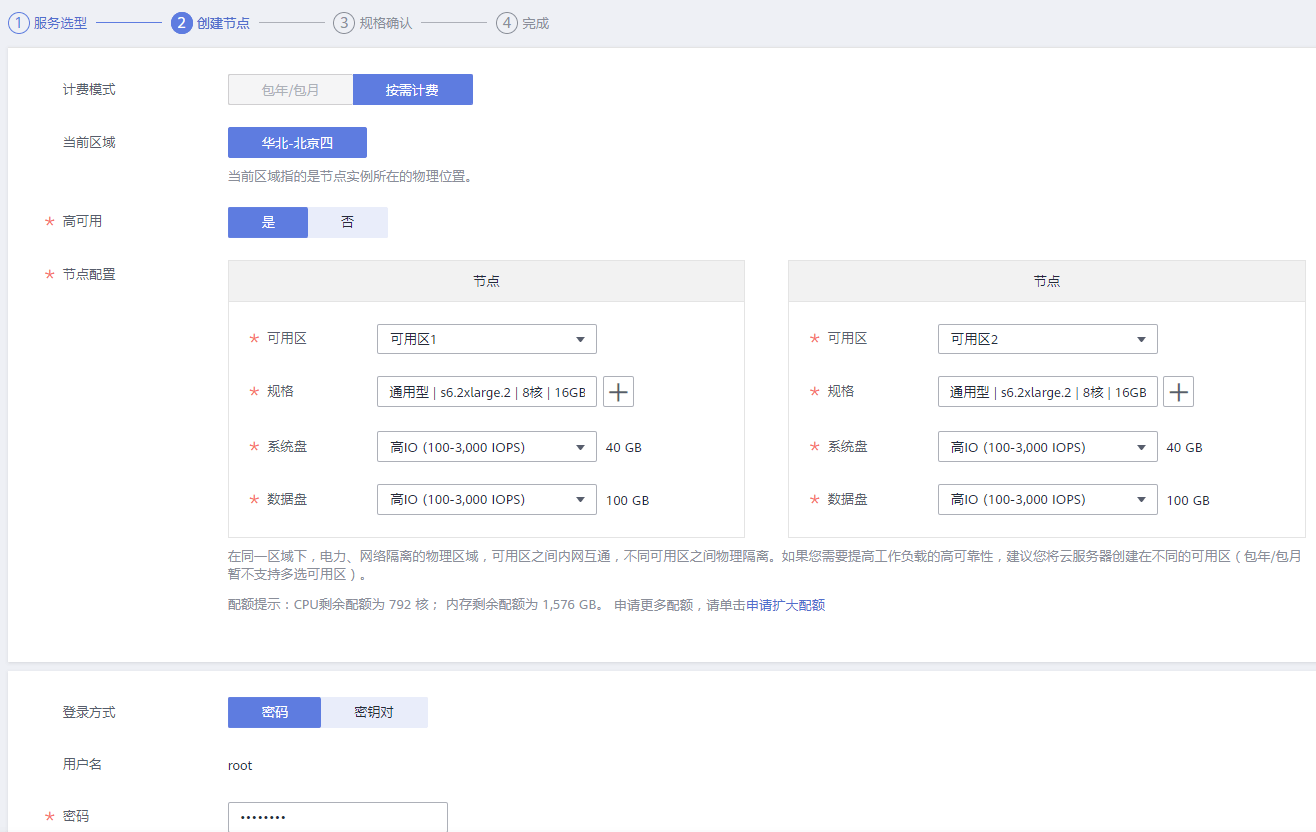Select 包年/包月 billing mode
The height and width of the screenshot is (832, 1316).
tap(291, 90)
